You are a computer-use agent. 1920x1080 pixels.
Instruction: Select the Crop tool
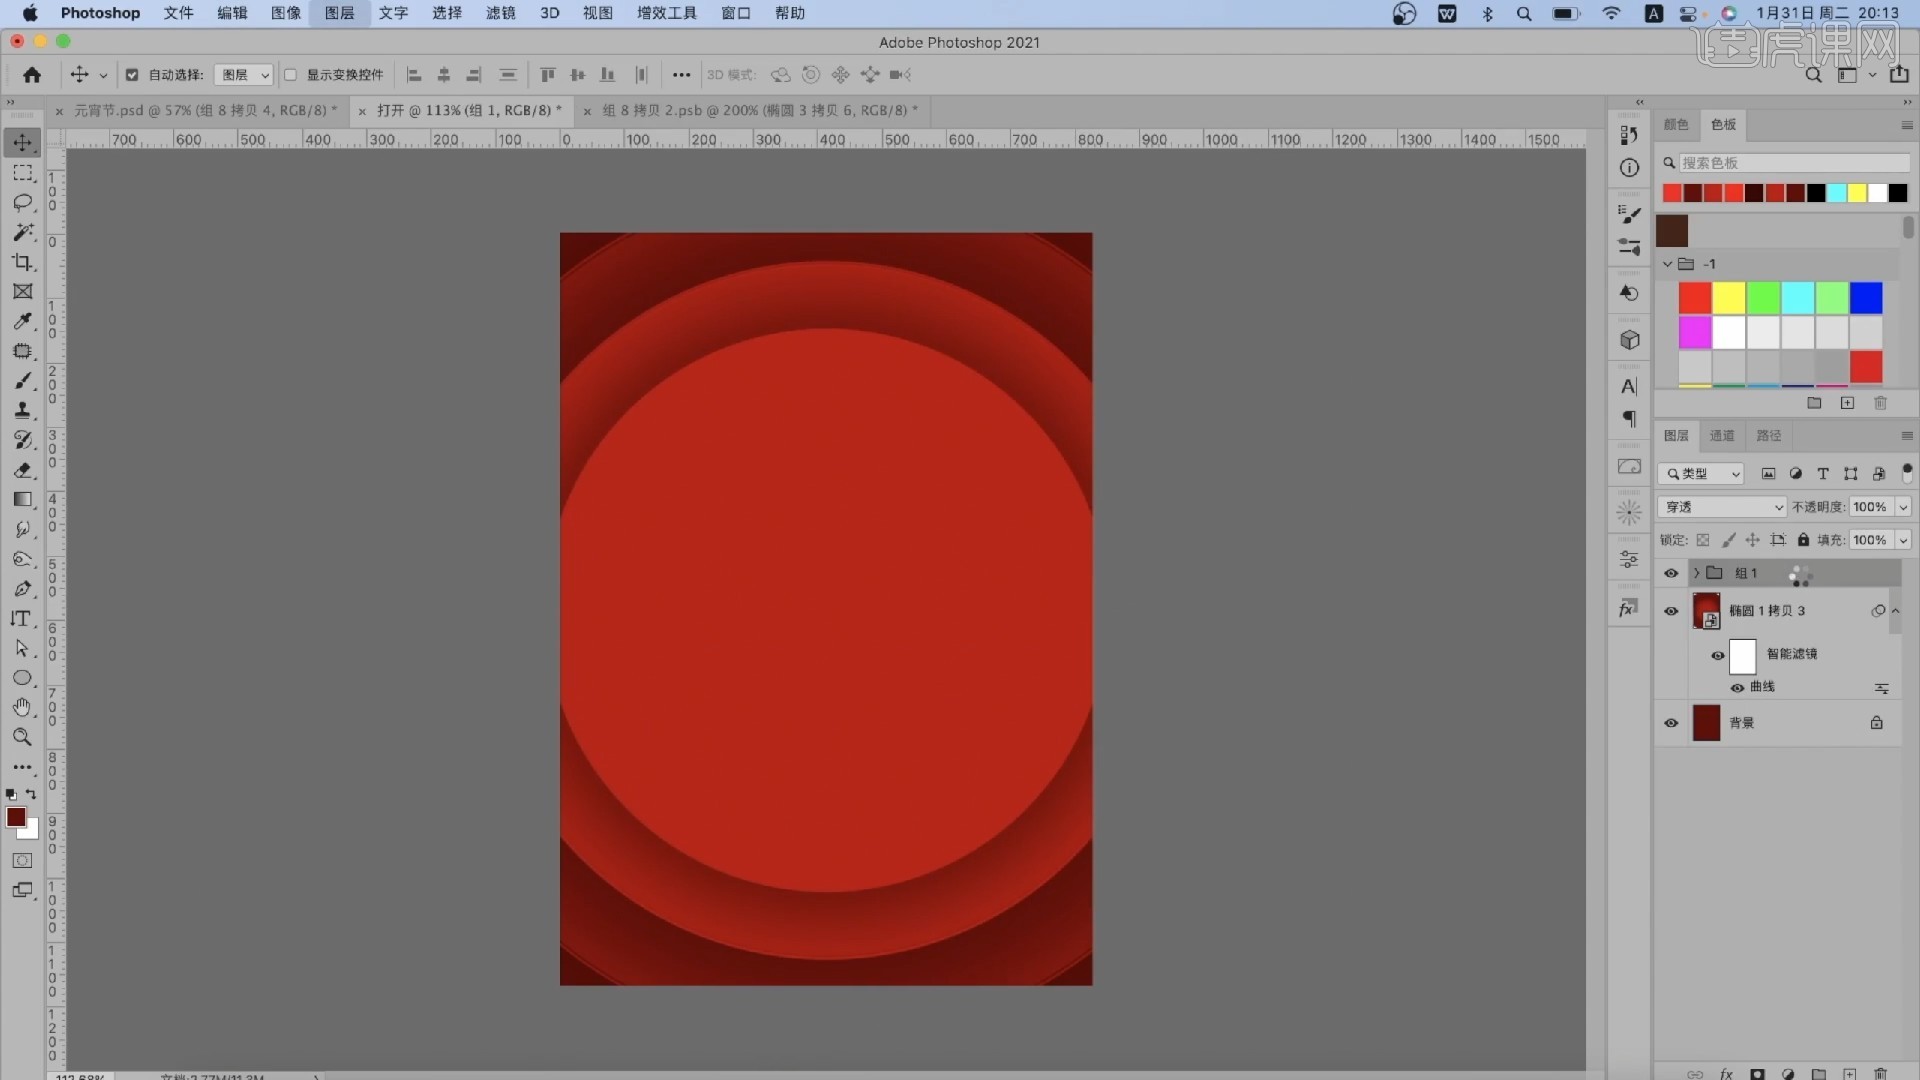(22, 262)
